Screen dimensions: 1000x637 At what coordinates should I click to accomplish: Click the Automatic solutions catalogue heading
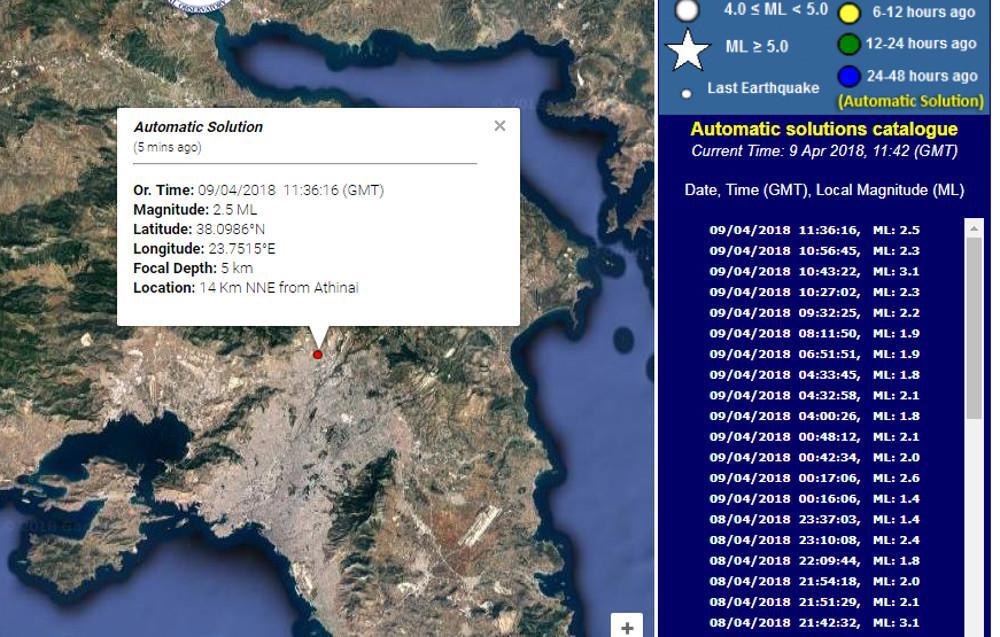(x=823, y=129)
